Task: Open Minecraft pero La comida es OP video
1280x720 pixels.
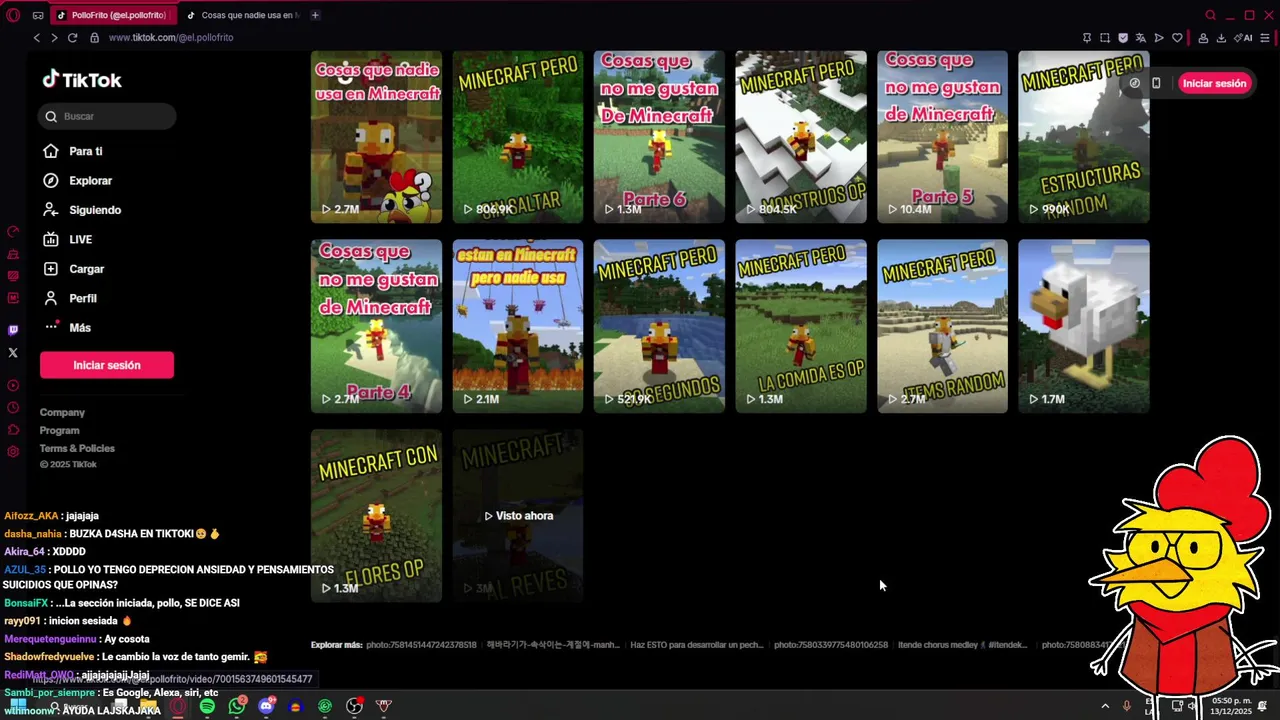Action: click(801, 326)
